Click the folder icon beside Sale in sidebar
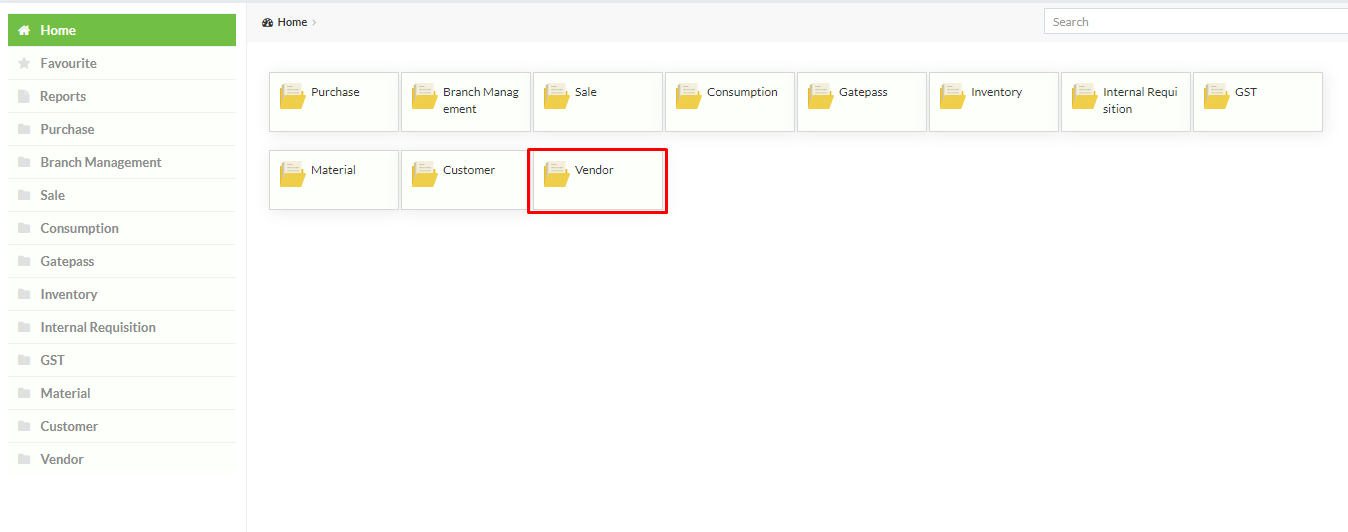The height and width of the screenshot is (532, 1348). click(x=24, y=196)
